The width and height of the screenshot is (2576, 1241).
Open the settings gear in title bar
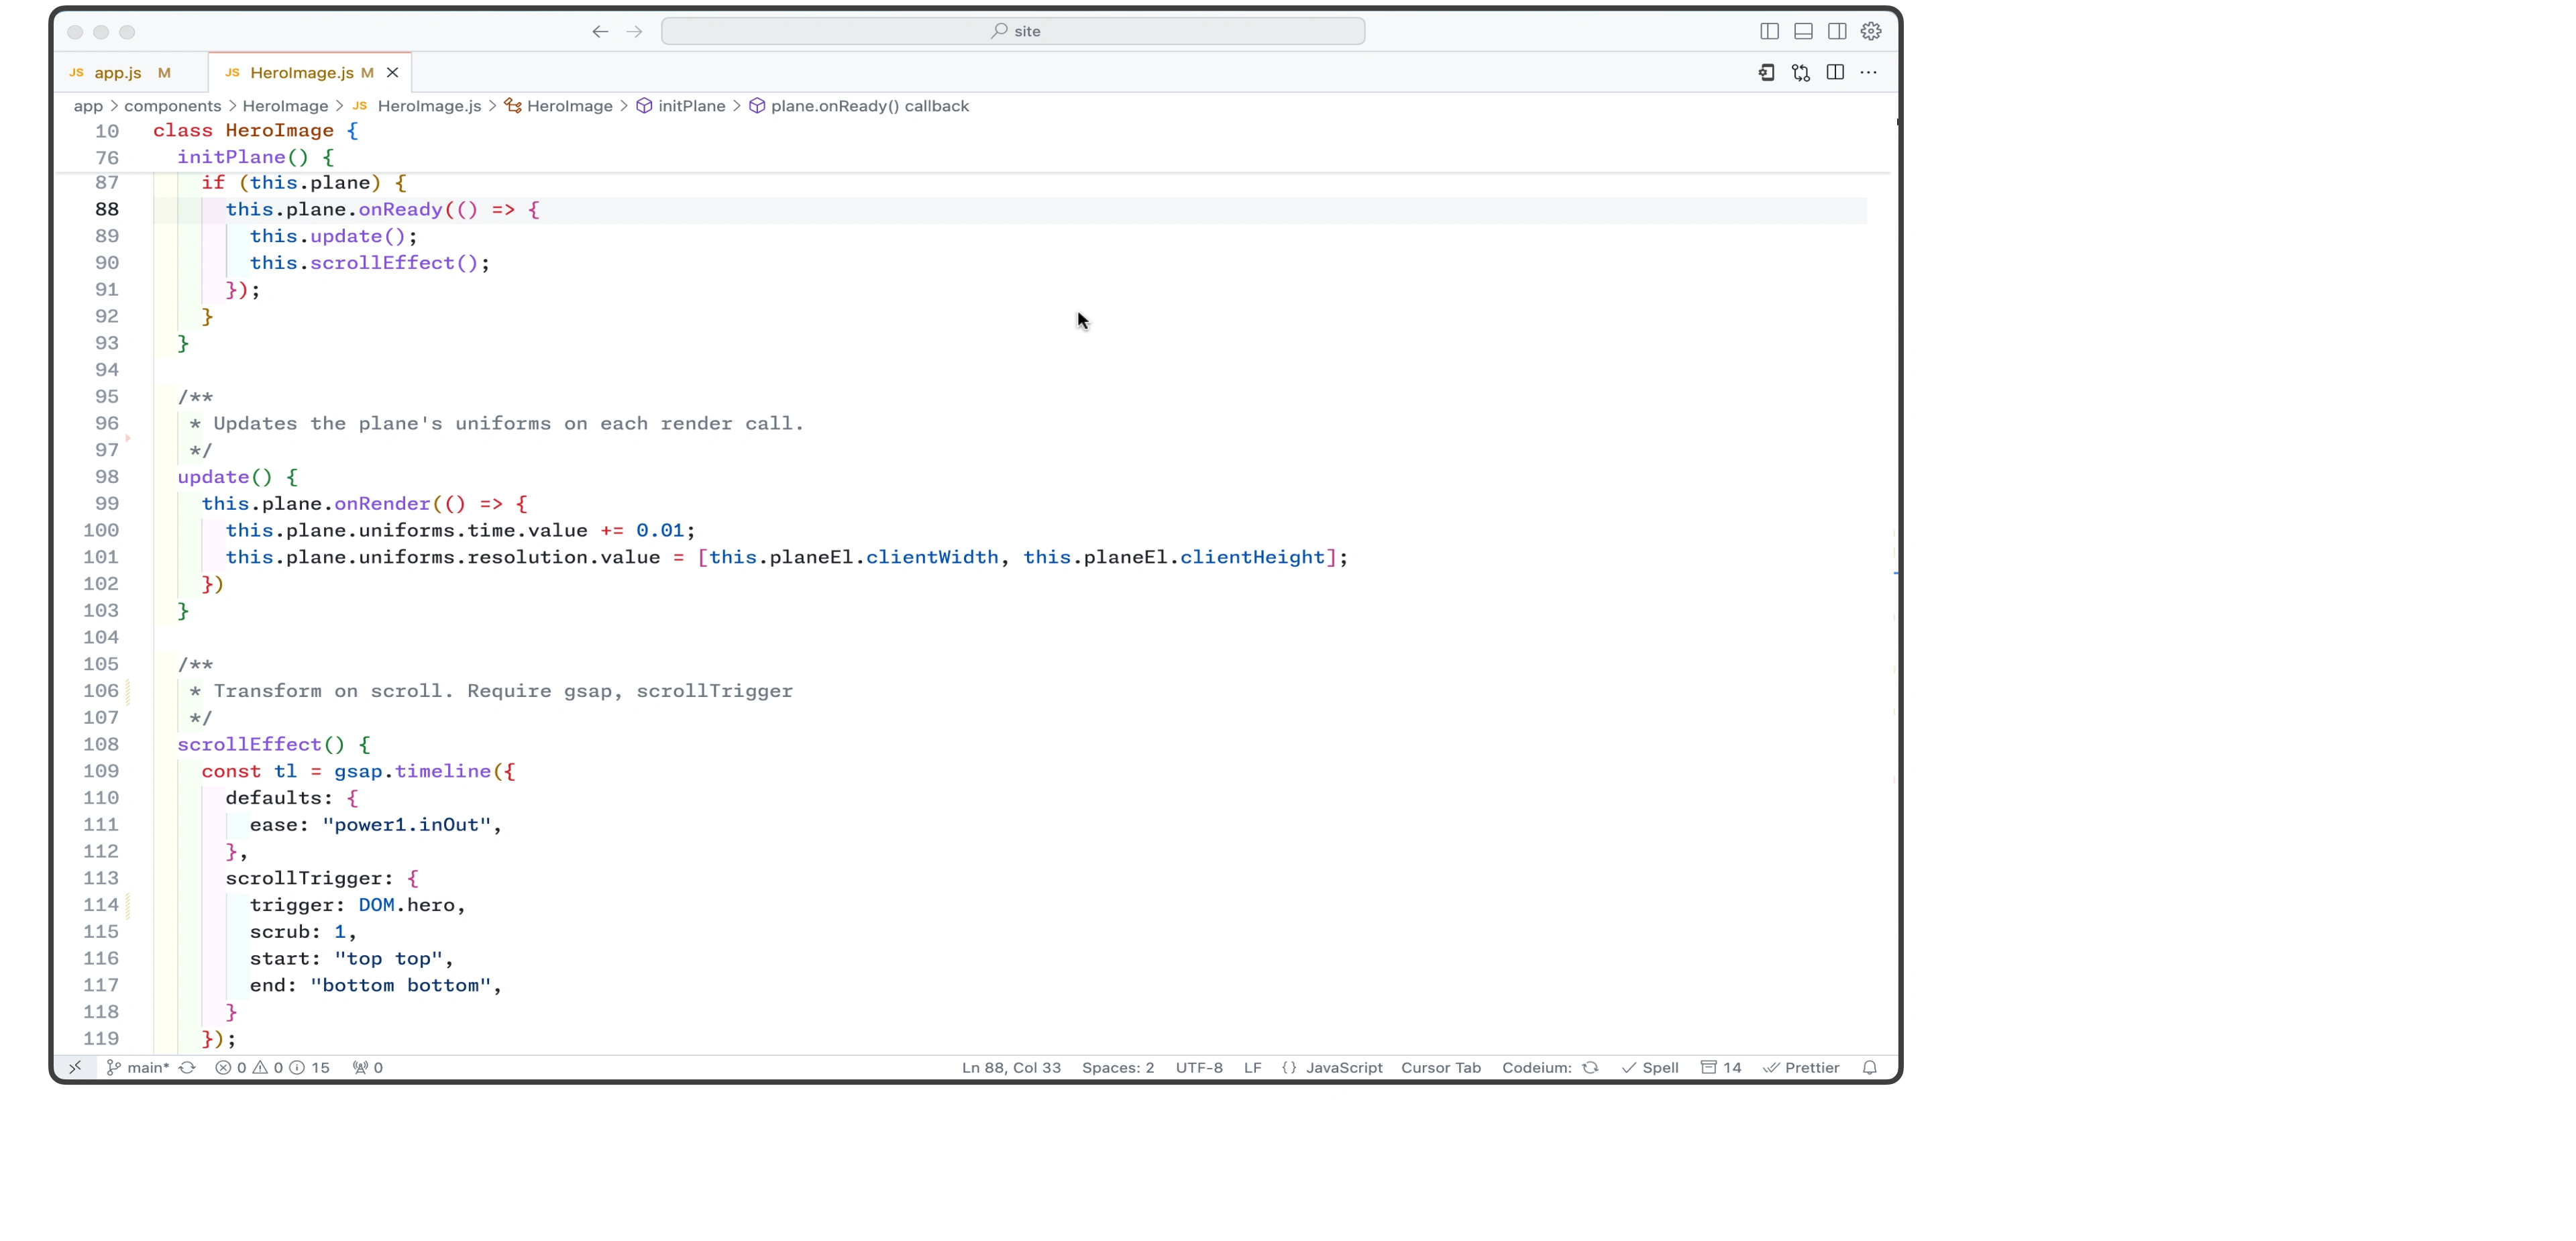point(1871,31)
